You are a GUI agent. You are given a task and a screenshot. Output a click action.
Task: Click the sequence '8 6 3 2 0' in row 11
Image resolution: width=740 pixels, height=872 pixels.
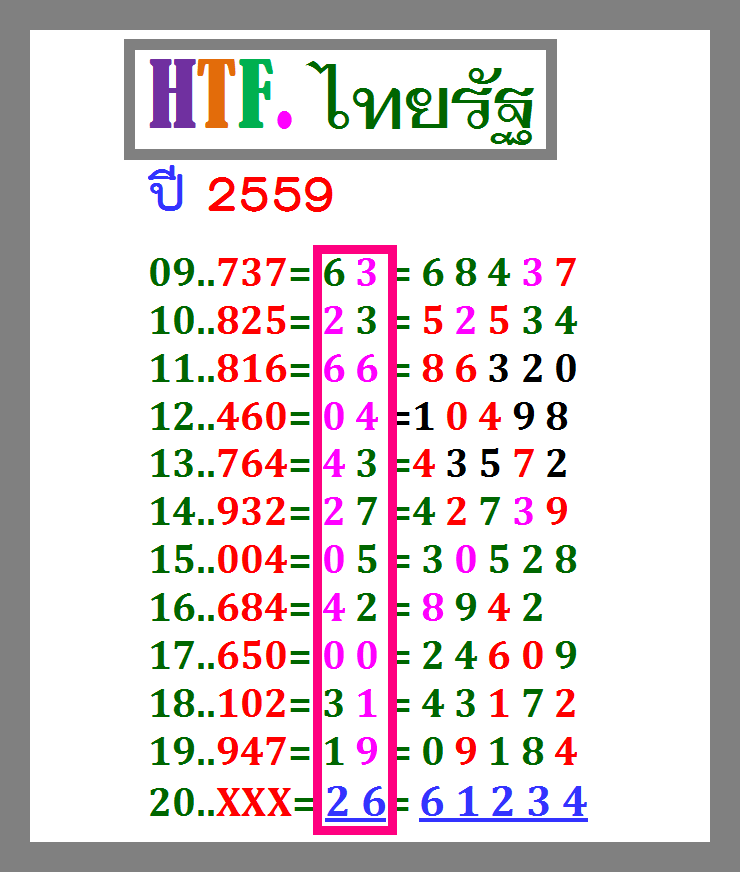point(499,368)
